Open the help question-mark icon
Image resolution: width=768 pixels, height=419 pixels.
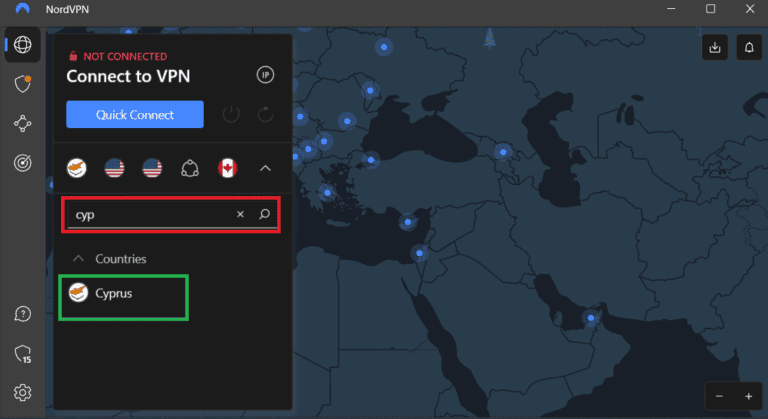[22, 316]
